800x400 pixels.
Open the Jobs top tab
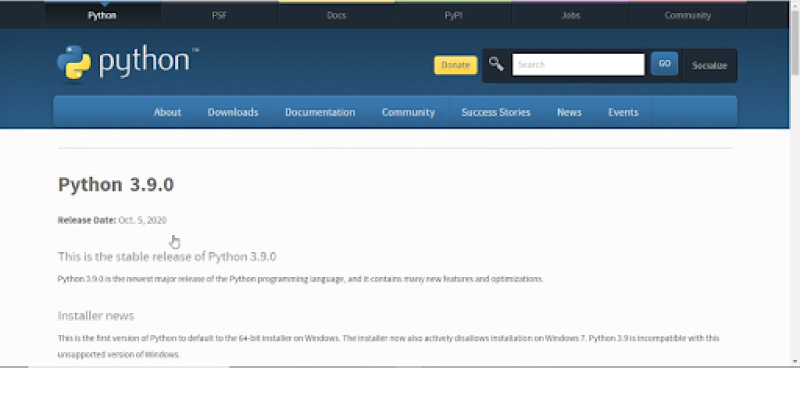570,15
